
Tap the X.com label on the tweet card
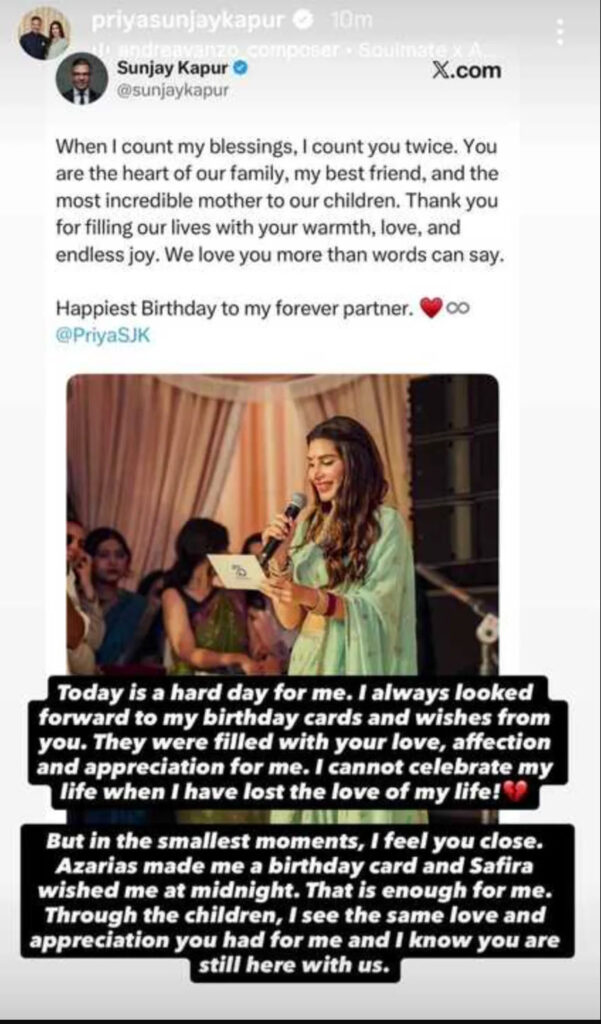pos(467,71)
